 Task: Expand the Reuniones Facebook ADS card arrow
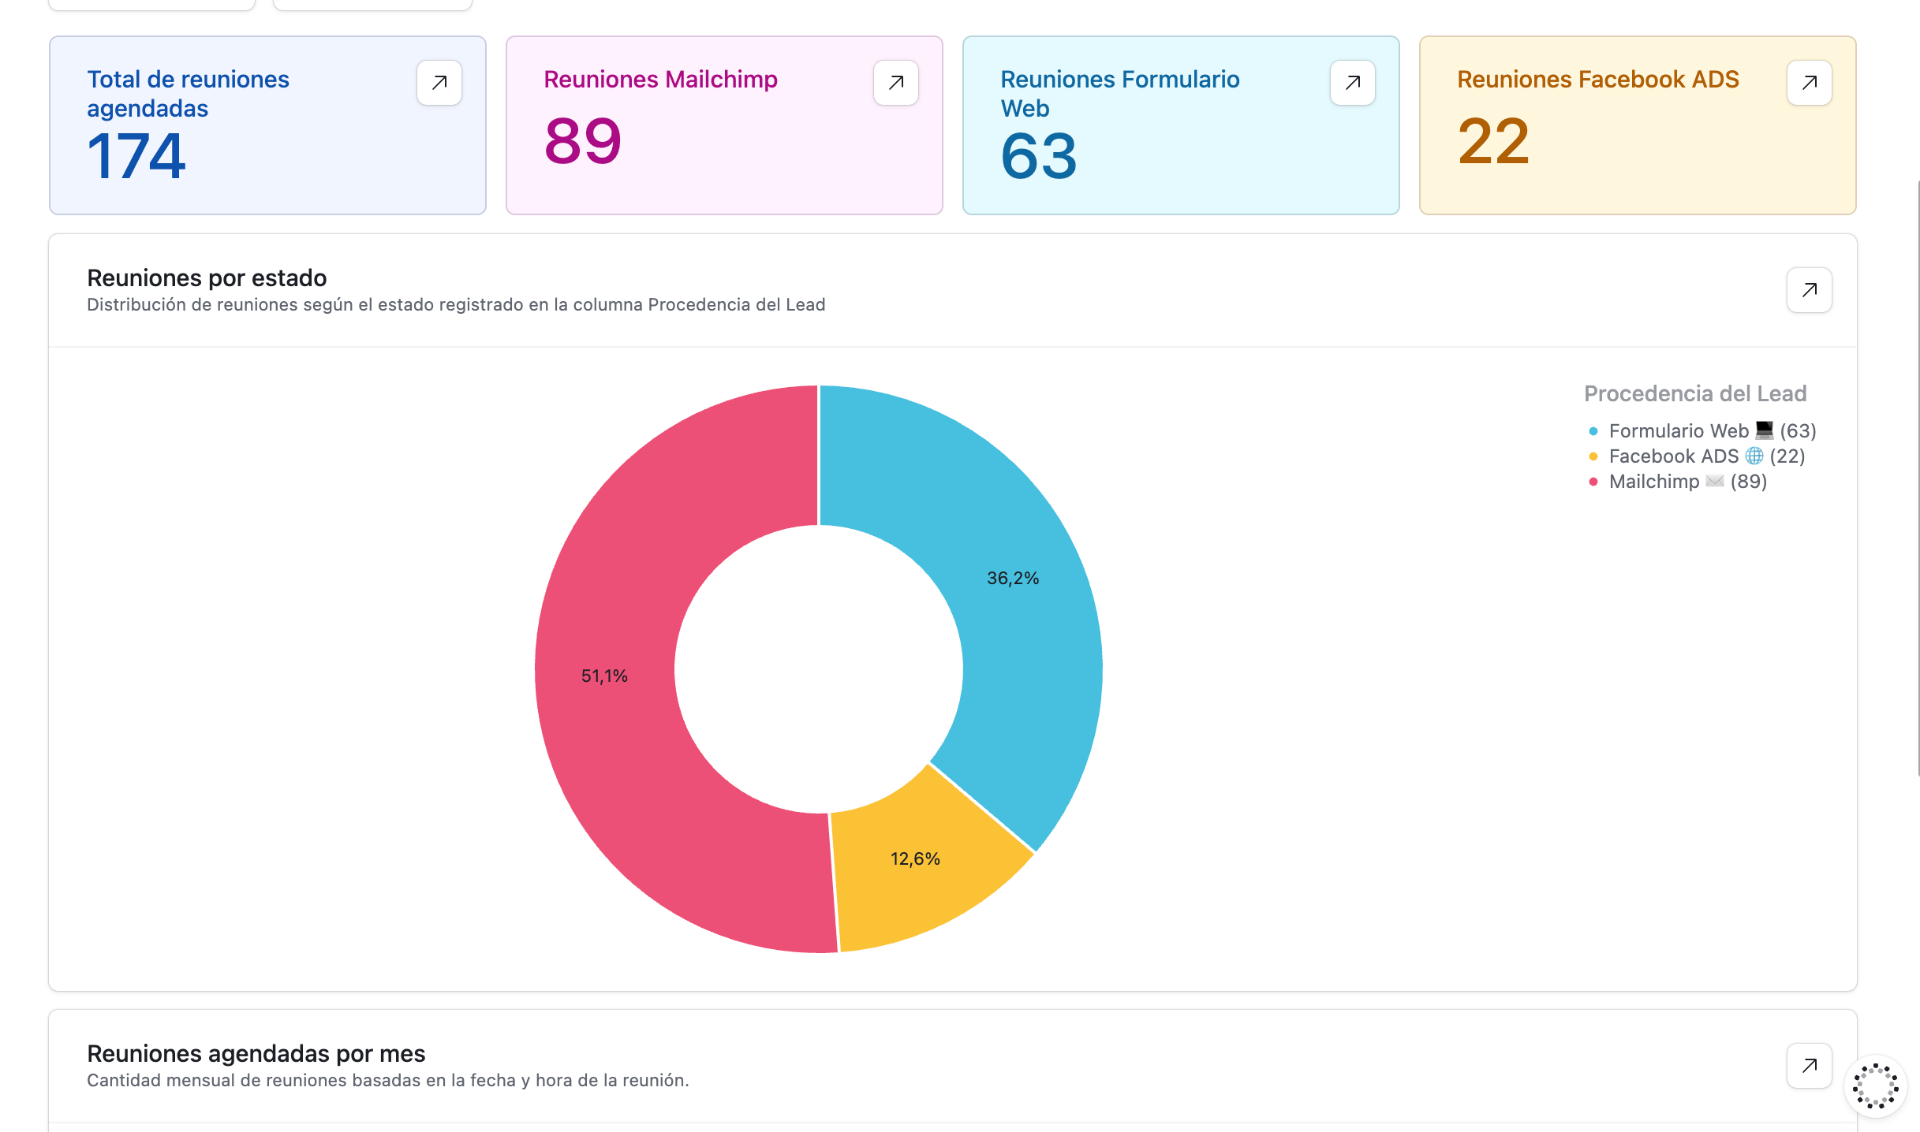point(1809,83)
